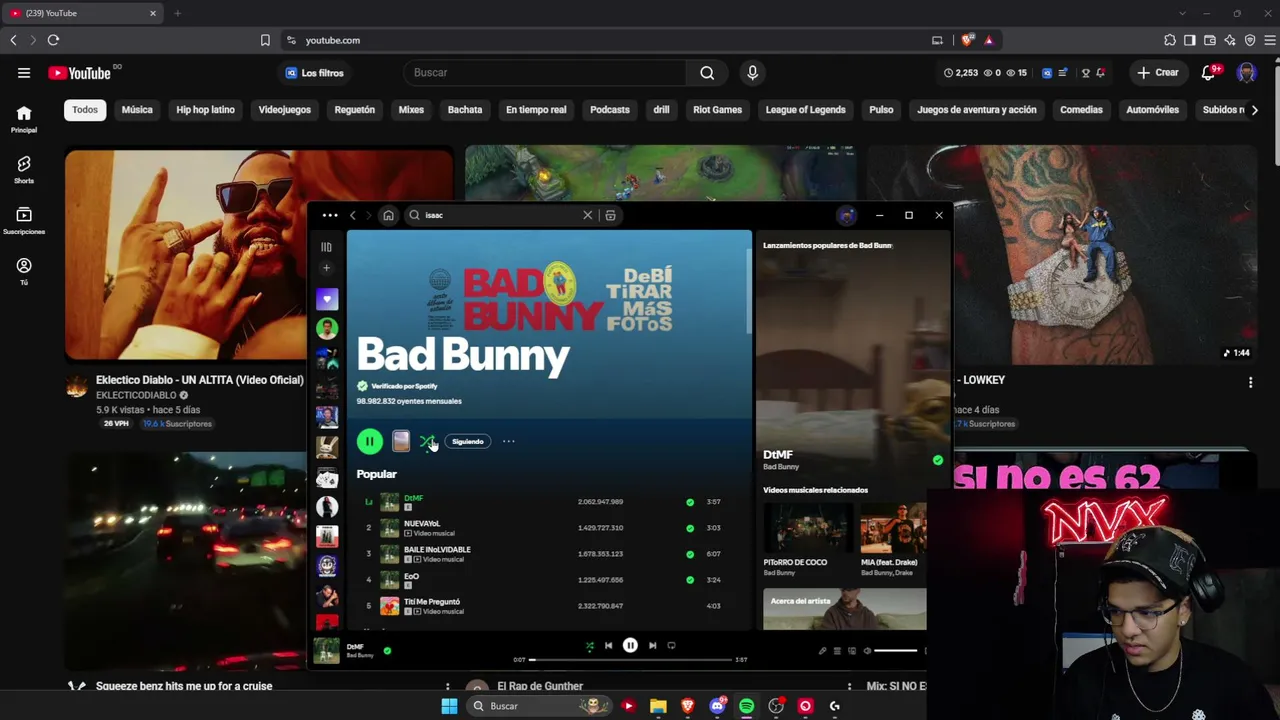Open Spotify browse icon beside search
Viewport: 1280px width, 720px height.
[610, 215]
